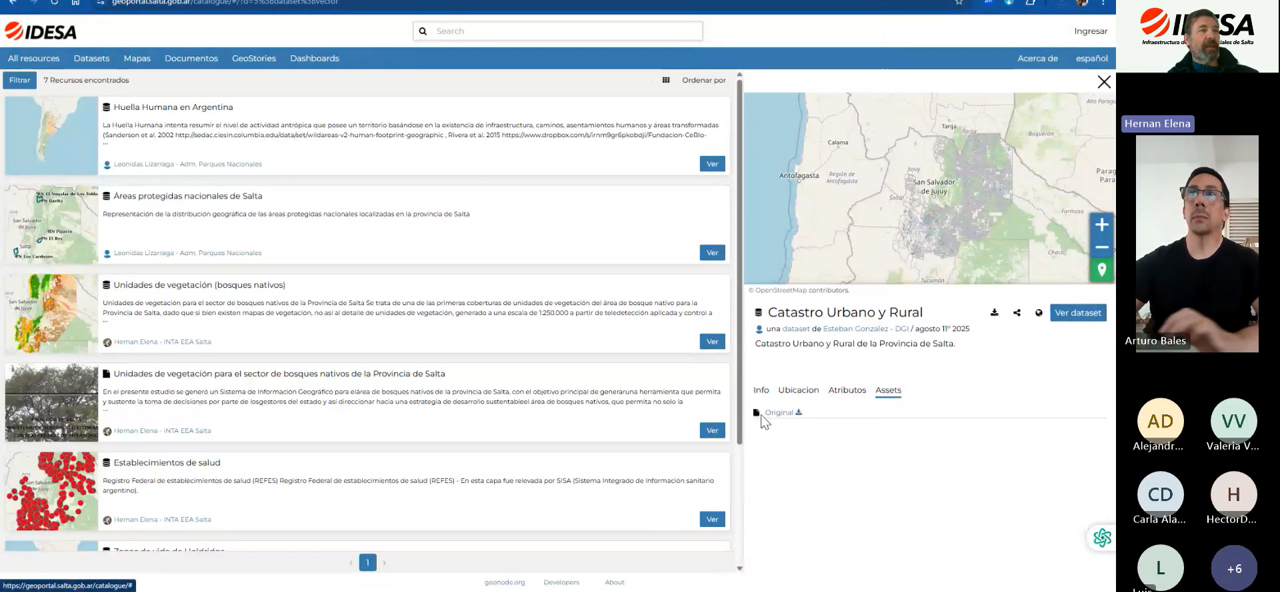Click the globe icon next to Ver dataset
This screenshot has width=1280, height=592.
pyautogui.click(x=1039, y=313)
